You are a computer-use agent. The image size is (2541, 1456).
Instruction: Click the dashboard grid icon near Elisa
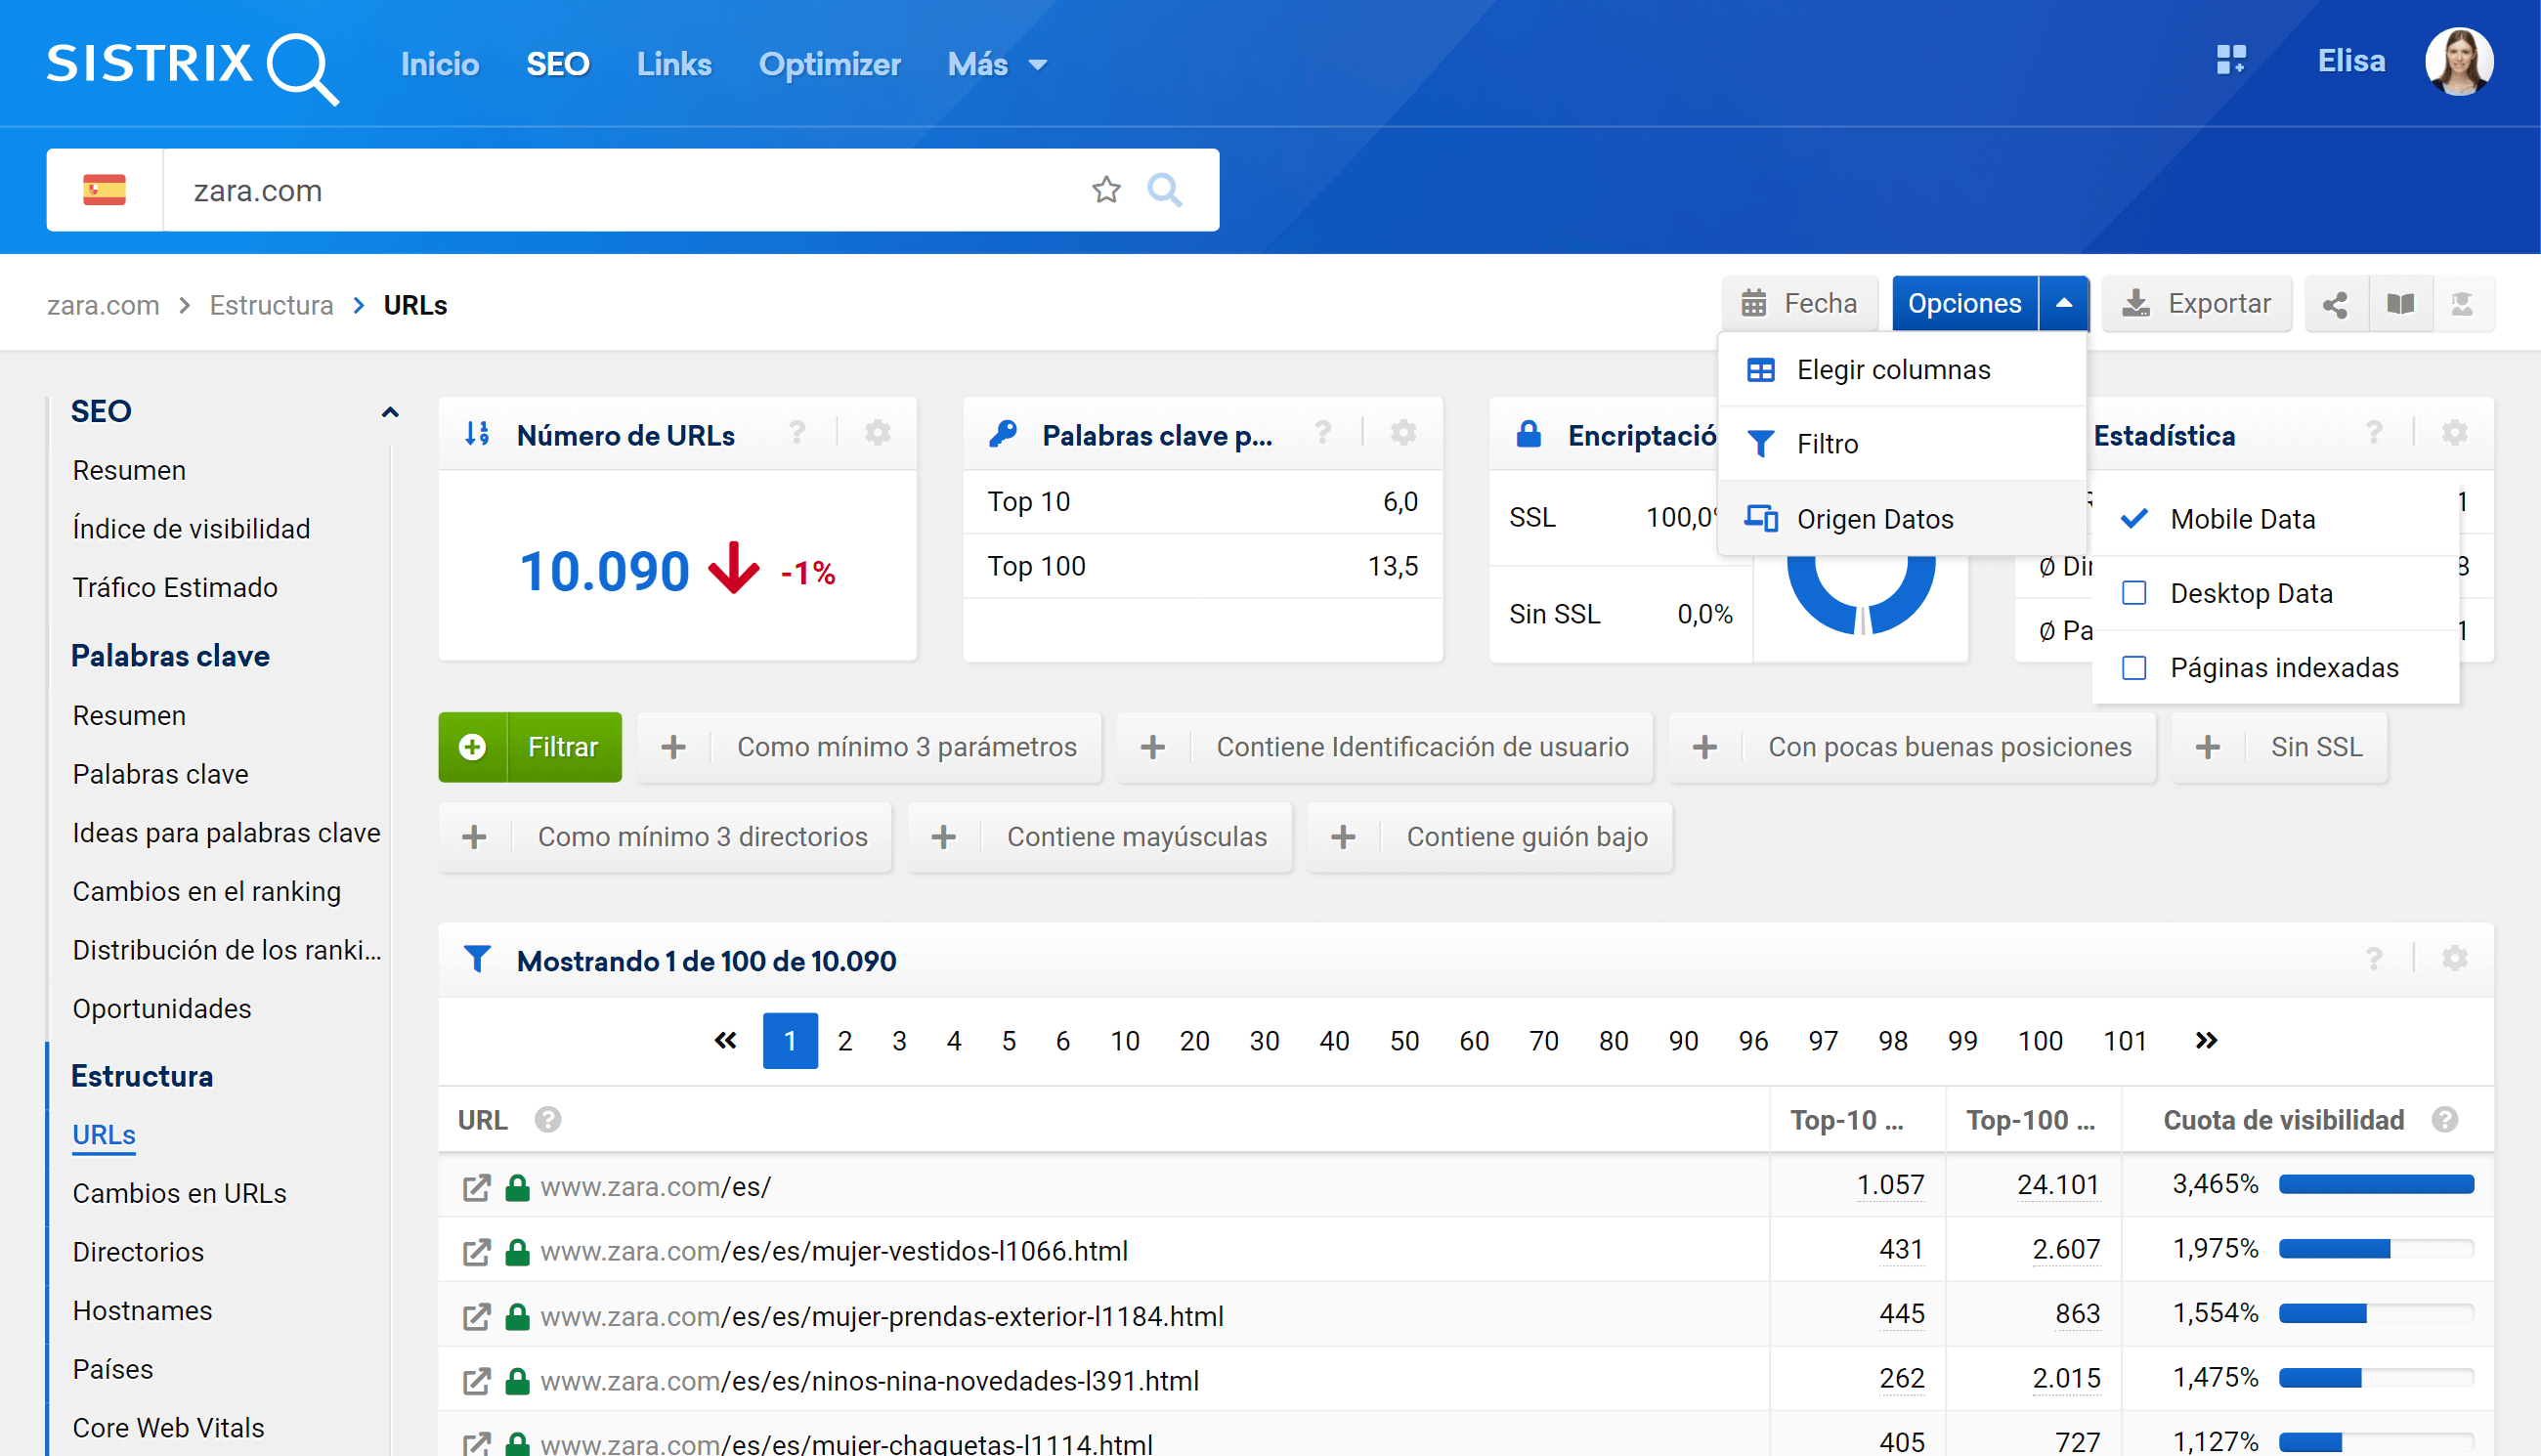click(x=2230, y=61)
